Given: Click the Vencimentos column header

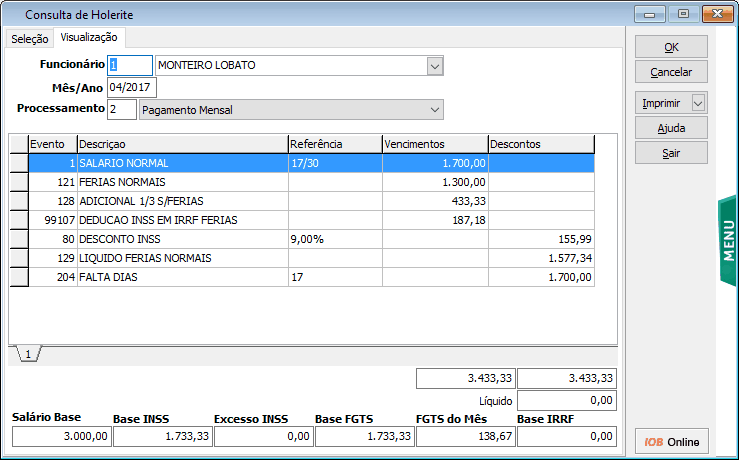Looking at the screenshot, I should (434, 144).
